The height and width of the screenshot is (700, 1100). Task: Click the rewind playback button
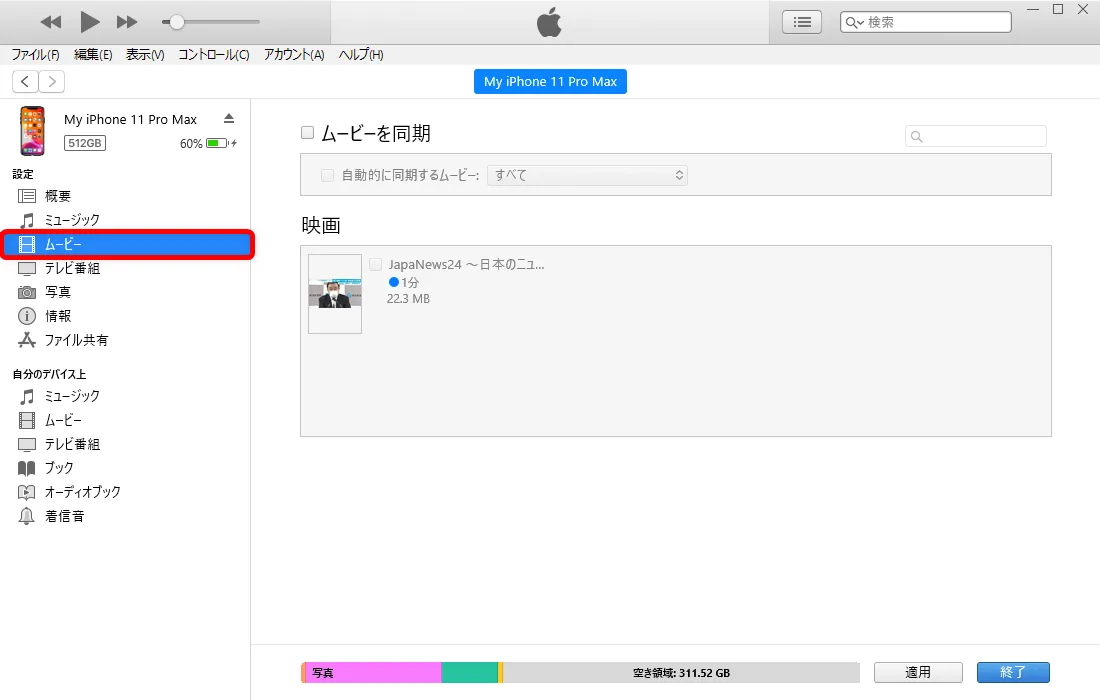51,22
